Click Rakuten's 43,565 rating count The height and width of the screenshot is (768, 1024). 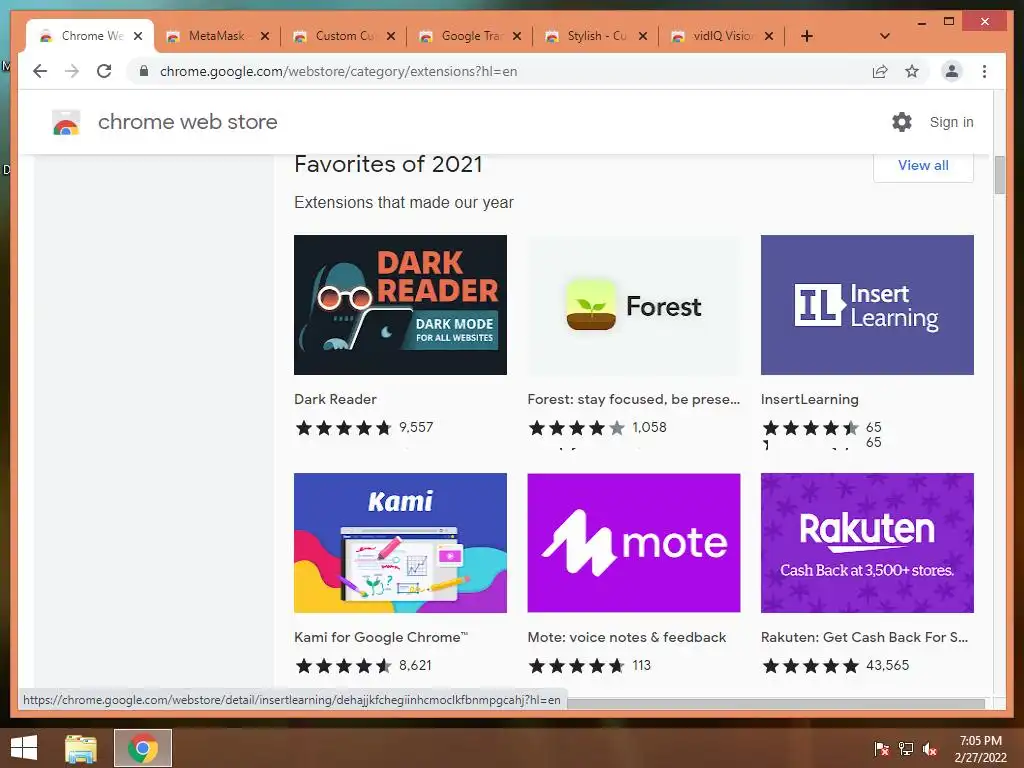tap(888, 665)
